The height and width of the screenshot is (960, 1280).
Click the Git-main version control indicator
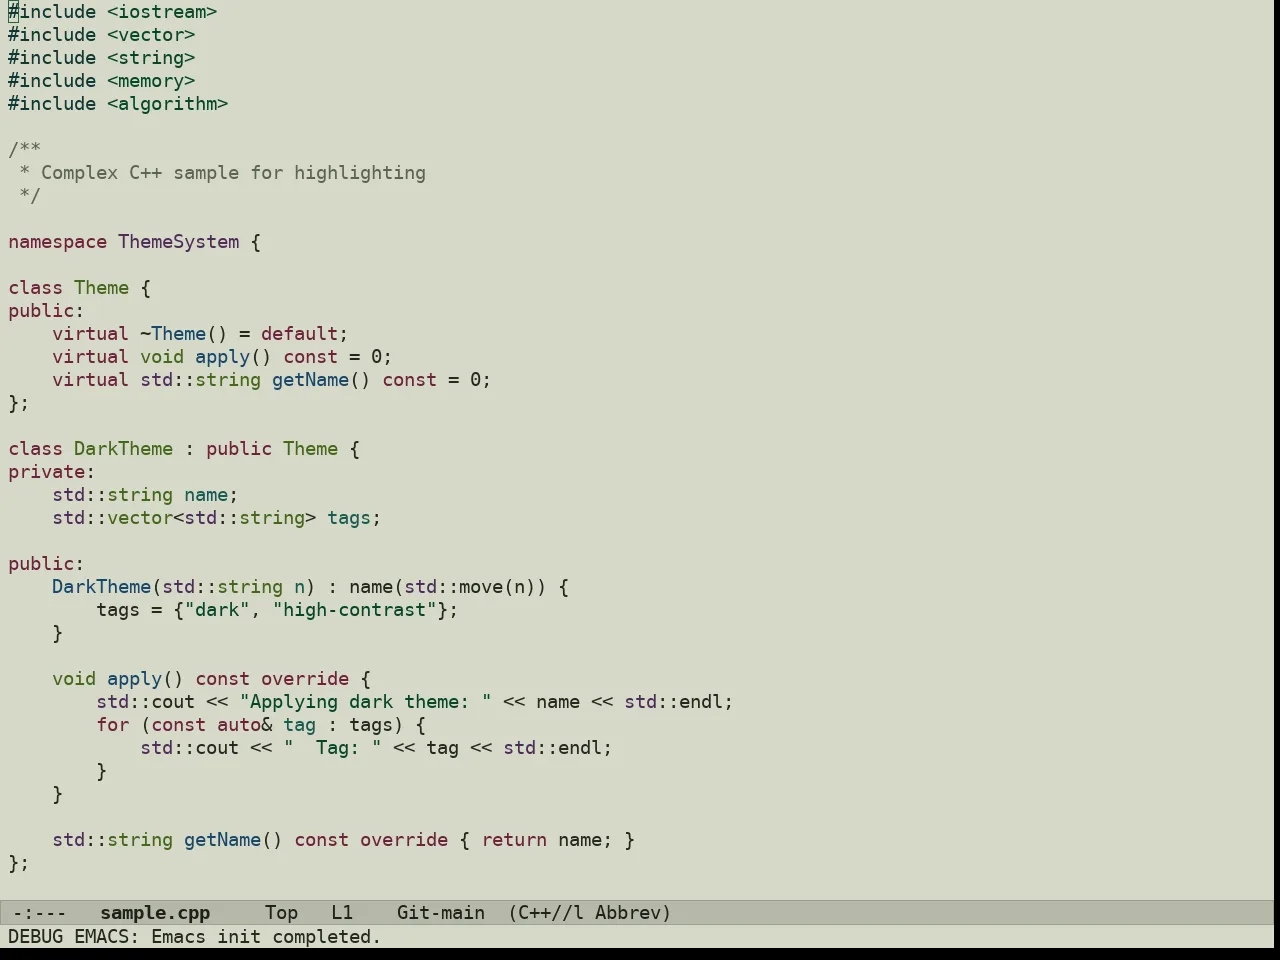(x=441, y=913)
